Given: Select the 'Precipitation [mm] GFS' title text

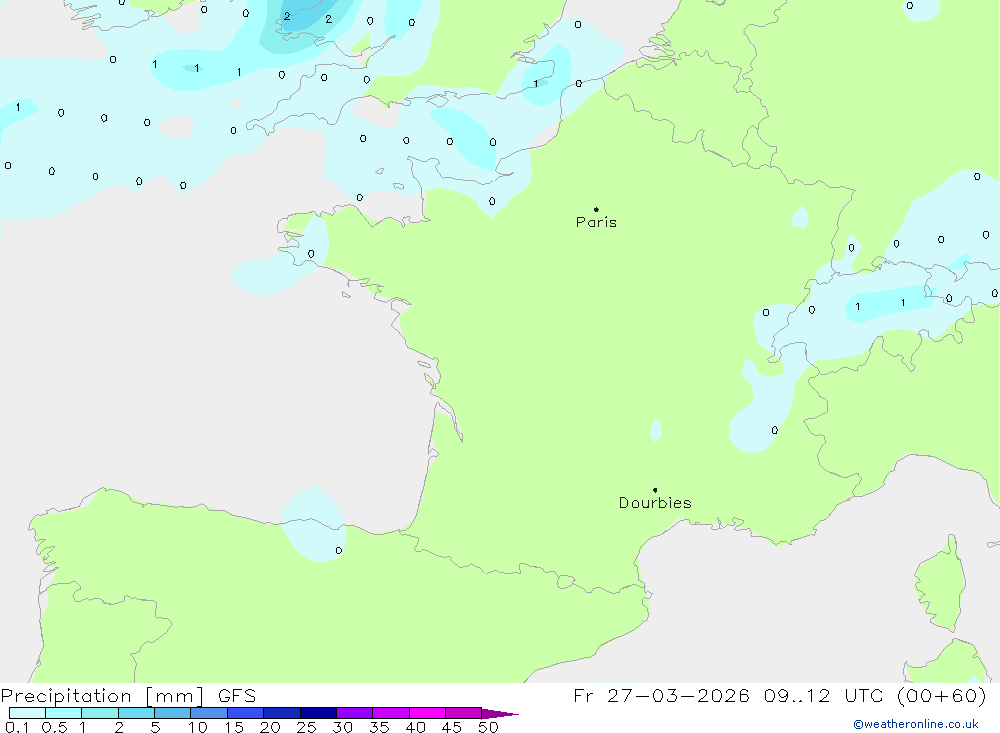Looking at the screenshot, I should coord(128,696).
